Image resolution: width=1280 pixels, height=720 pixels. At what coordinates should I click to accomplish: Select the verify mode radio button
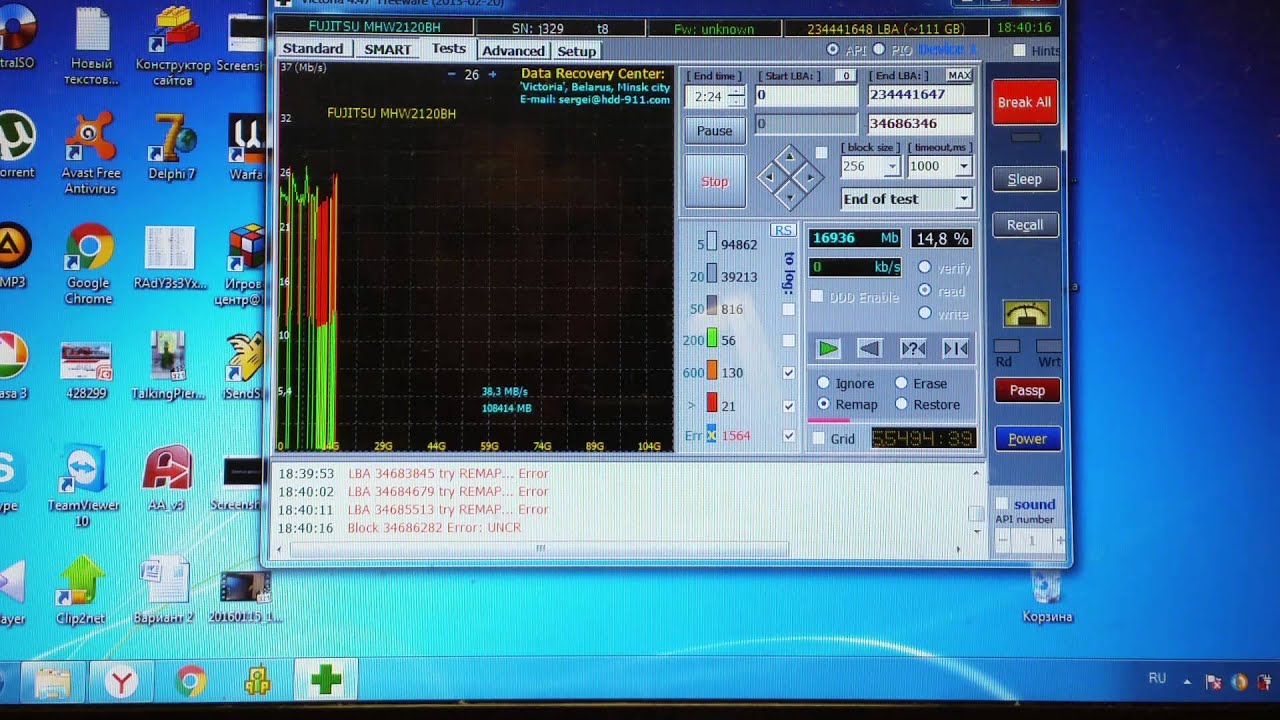pos(924,267)
